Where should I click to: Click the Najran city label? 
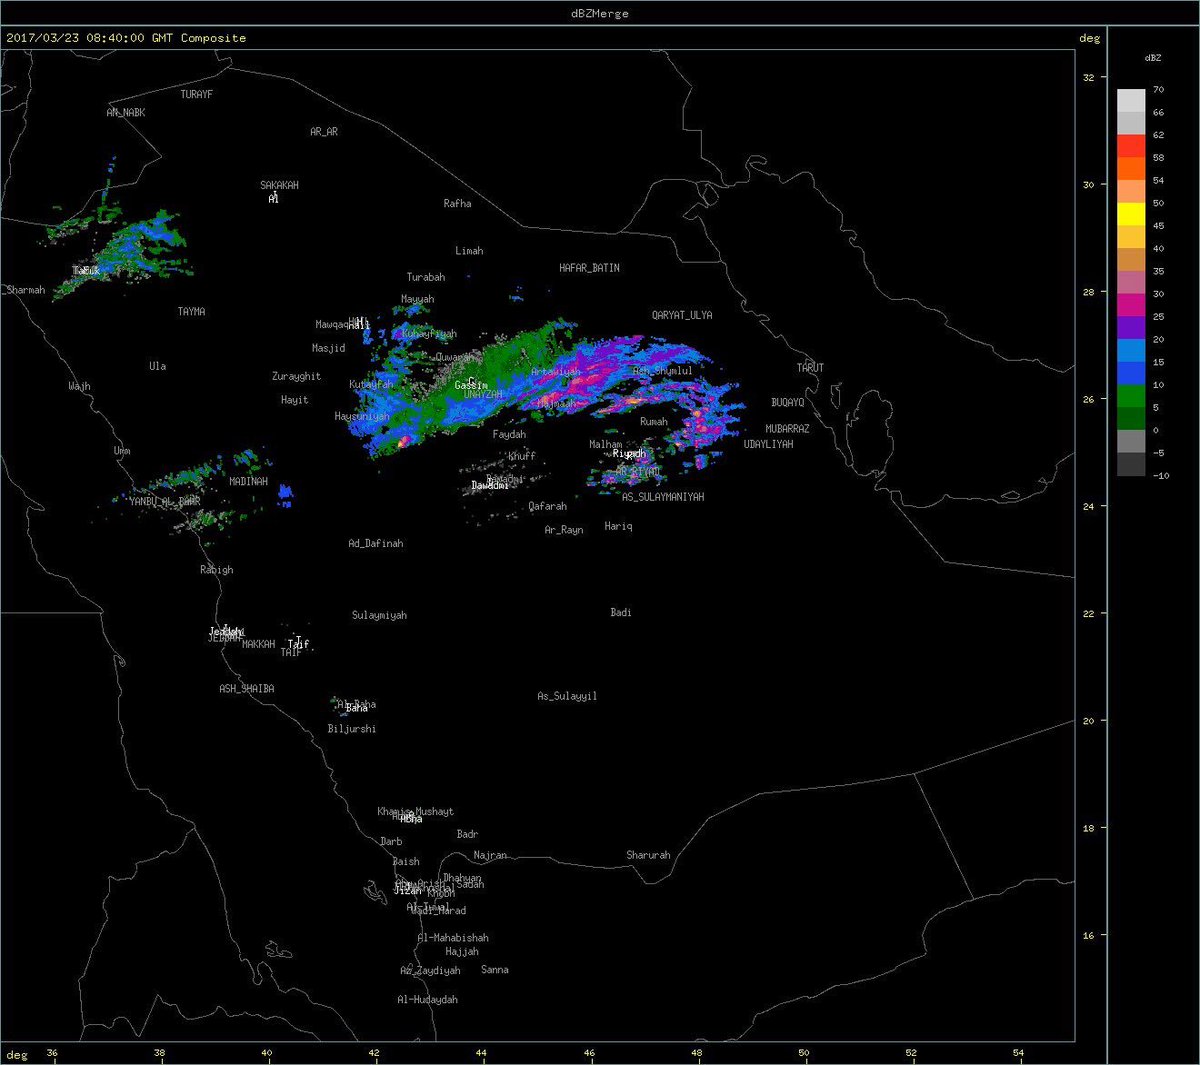pyautogui.click(x=491, y=856)
